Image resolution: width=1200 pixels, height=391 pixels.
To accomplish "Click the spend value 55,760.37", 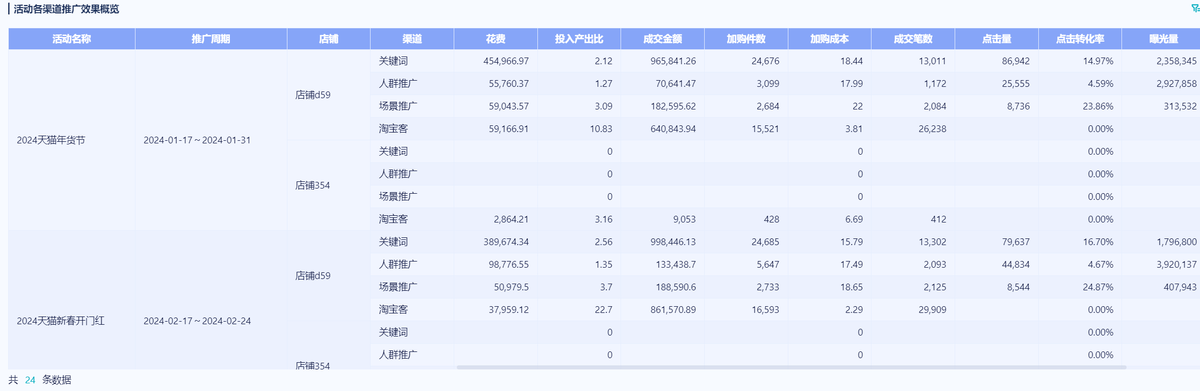I will click(508, 83).
